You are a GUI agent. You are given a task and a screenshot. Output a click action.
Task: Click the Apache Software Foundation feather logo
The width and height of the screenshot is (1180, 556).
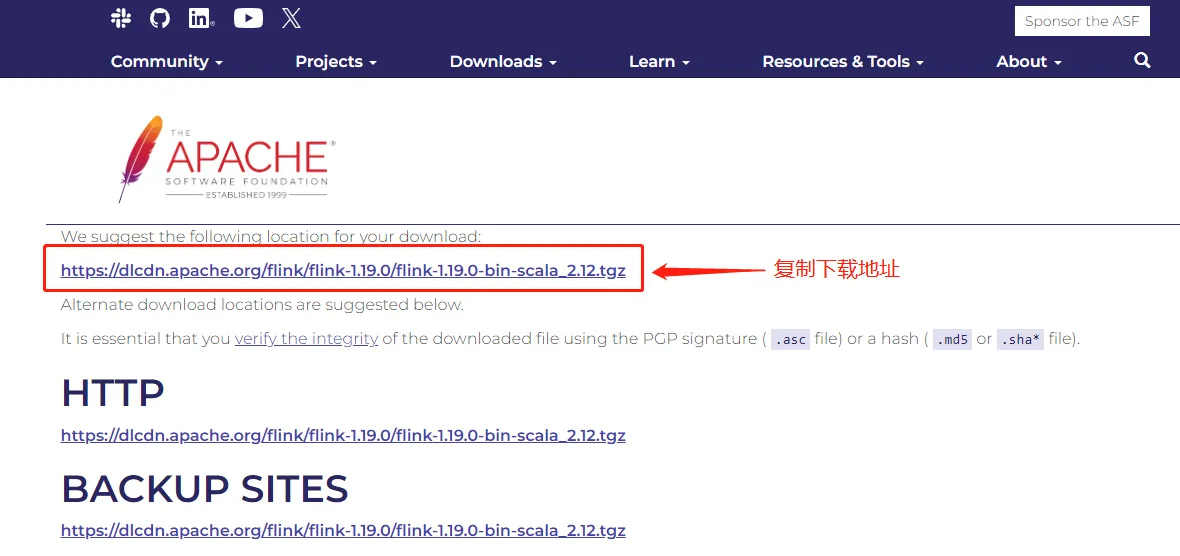(x=225, y=159)
